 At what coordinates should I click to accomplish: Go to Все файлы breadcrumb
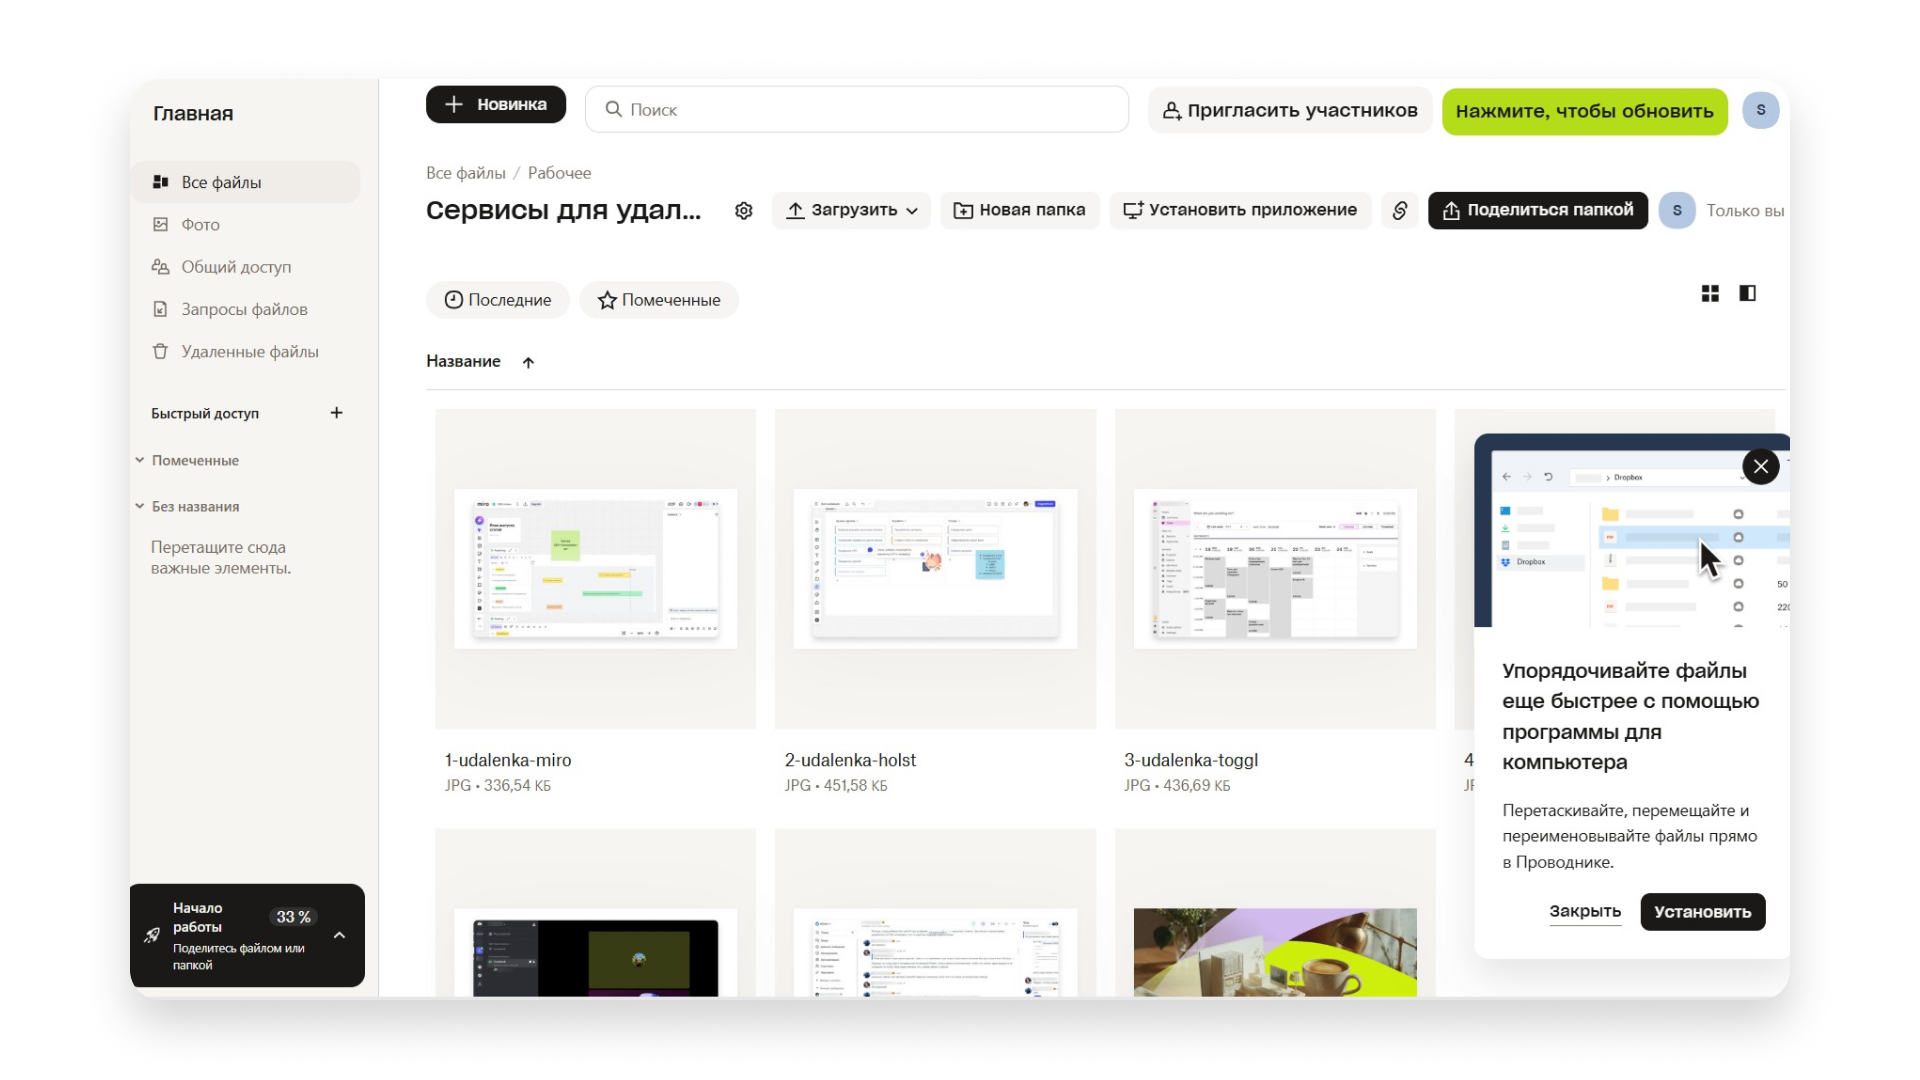pyautogui.click(x=466, y=173)
